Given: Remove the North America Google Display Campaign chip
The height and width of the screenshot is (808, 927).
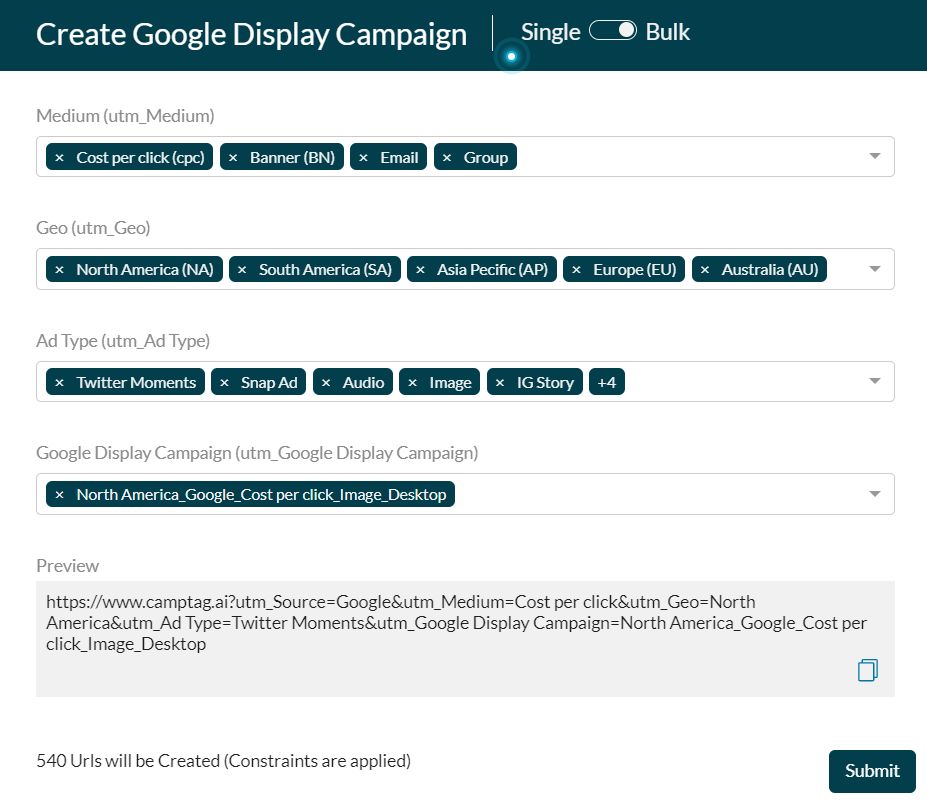Looking at the screenshot, I should coord(59,493).
